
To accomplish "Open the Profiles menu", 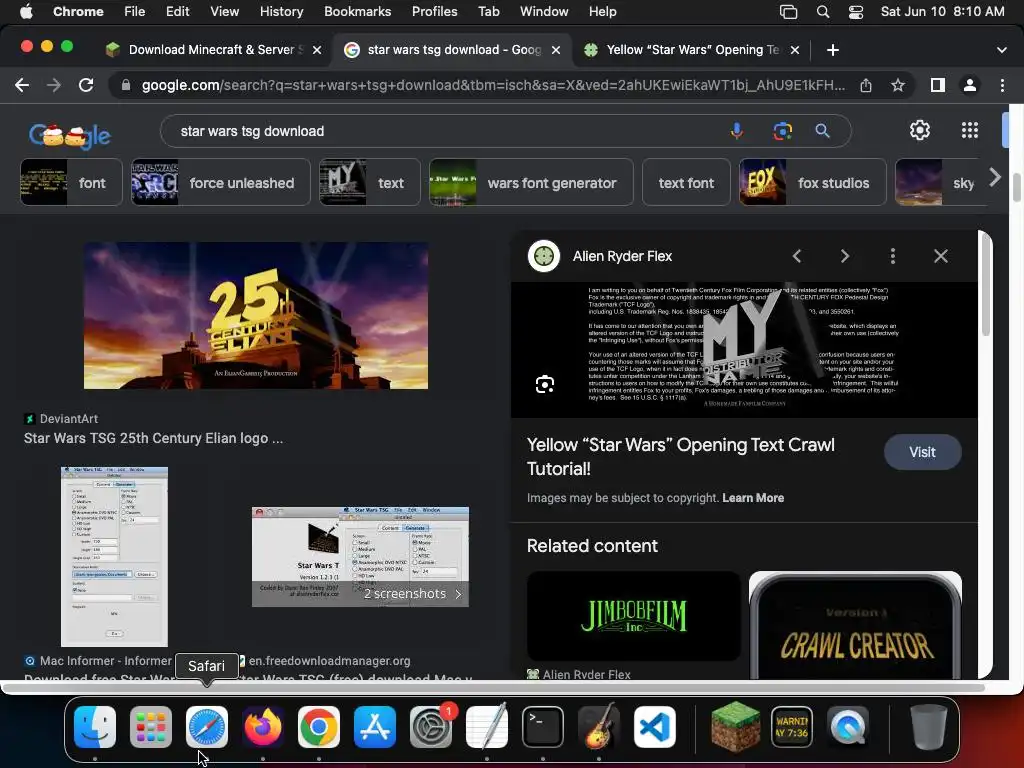I will coord(434,12).
